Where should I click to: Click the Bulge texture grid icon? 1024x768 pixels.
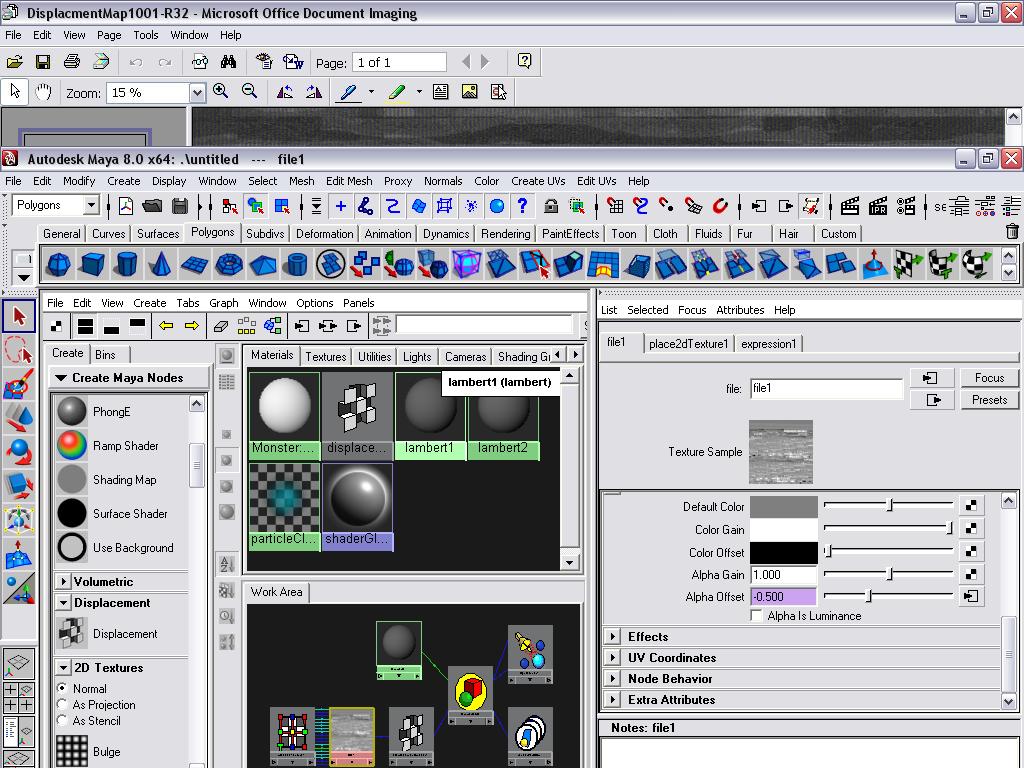[72, 751]
